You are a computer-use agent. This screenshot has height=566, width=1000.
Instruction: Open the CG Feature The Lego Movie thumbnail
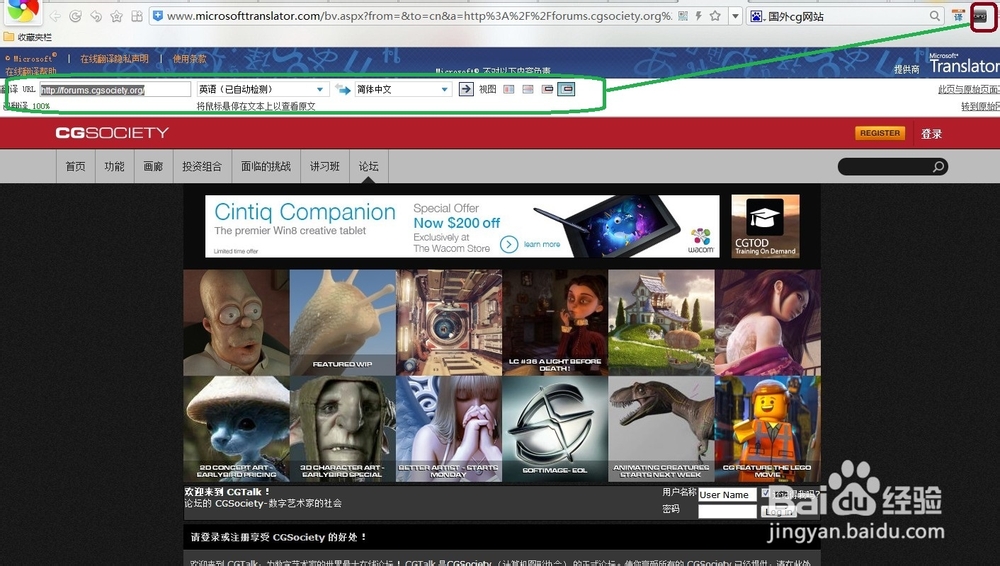(768, 429)
